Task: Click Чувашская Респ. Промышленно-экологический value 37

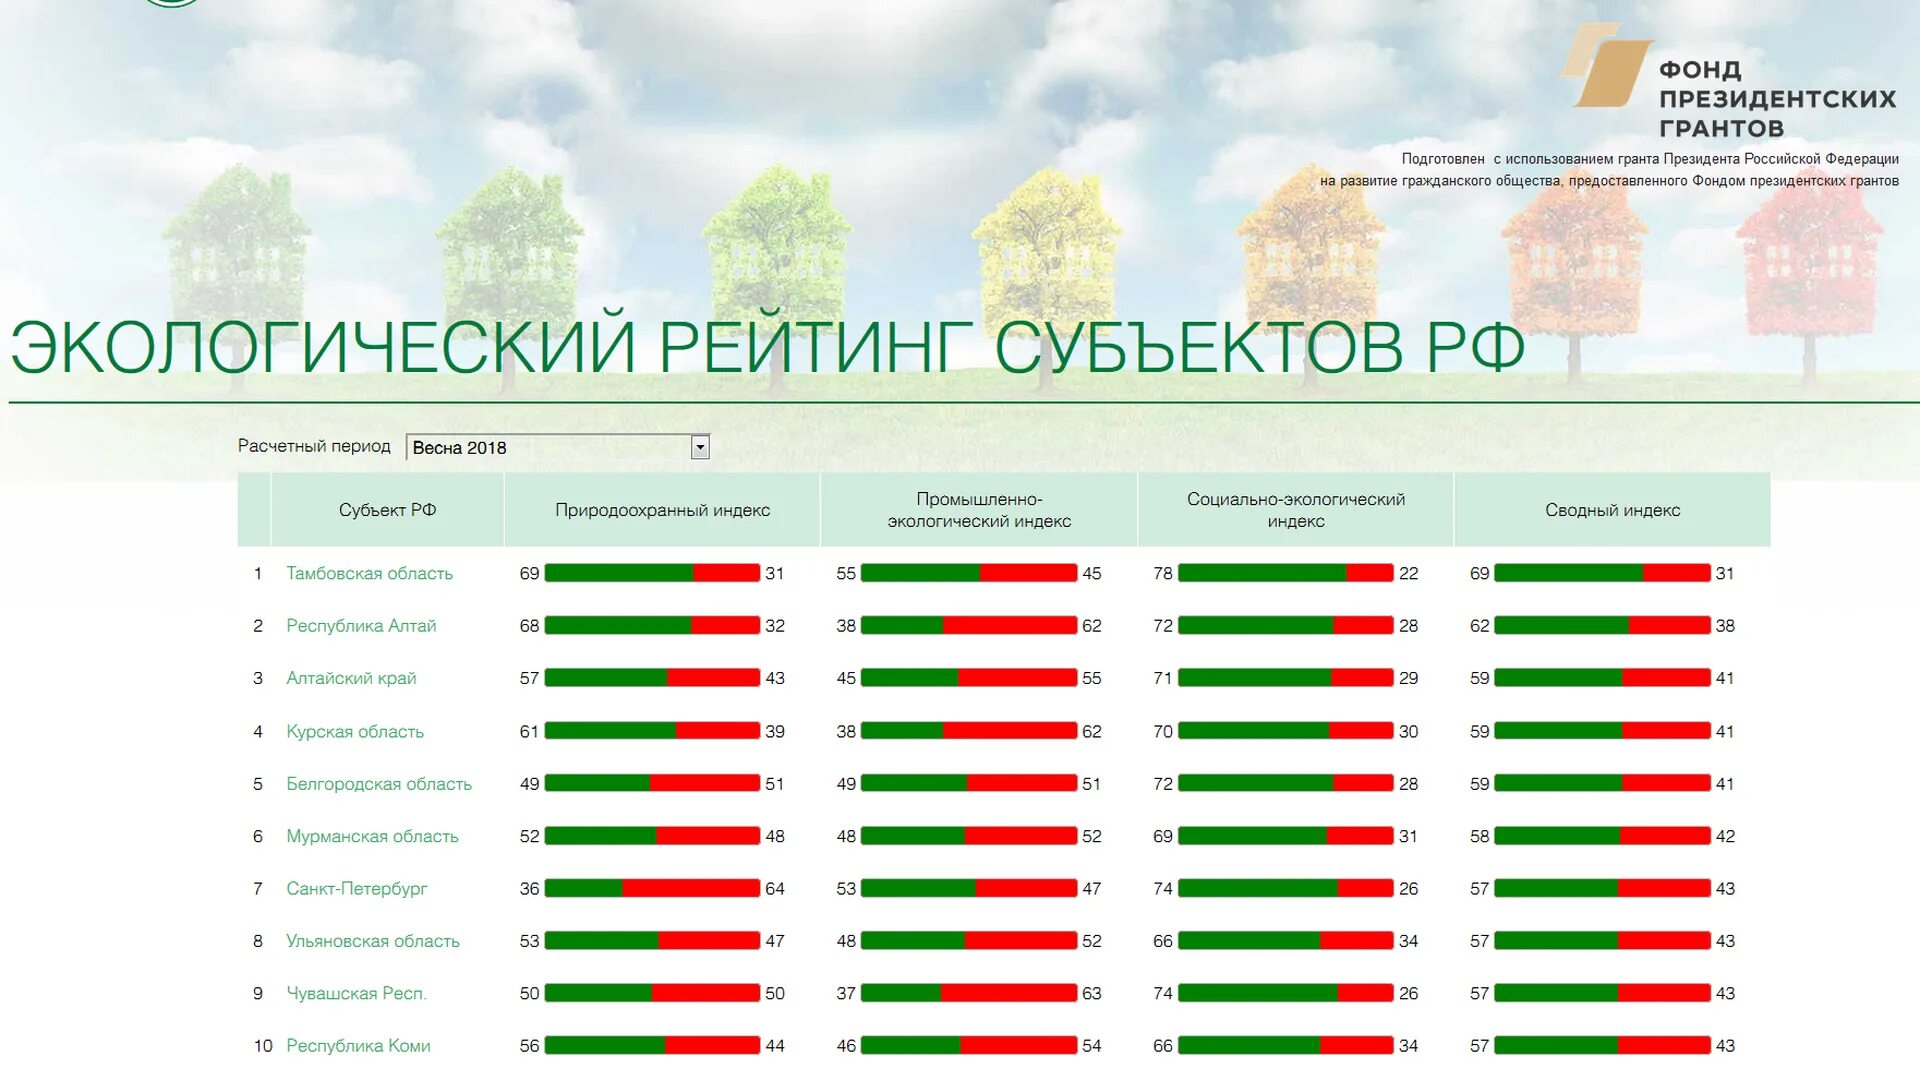Action: click(x=846, y=993)
